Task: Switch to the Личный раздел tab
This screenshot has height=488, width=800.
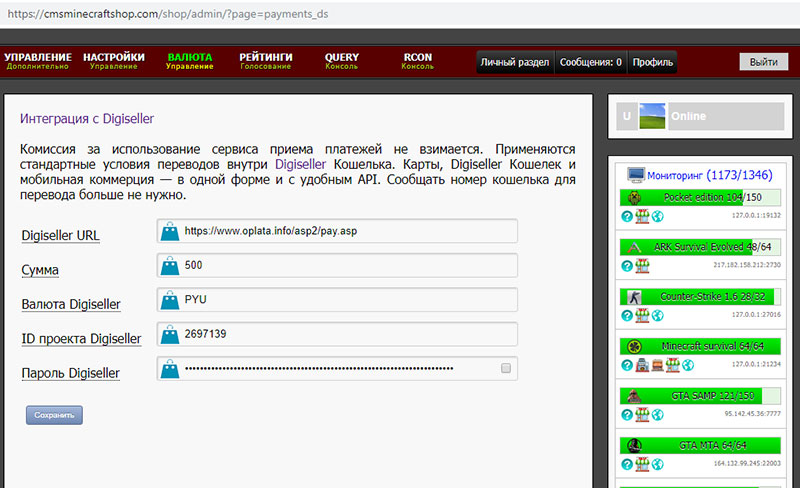Action: point(514,62)
